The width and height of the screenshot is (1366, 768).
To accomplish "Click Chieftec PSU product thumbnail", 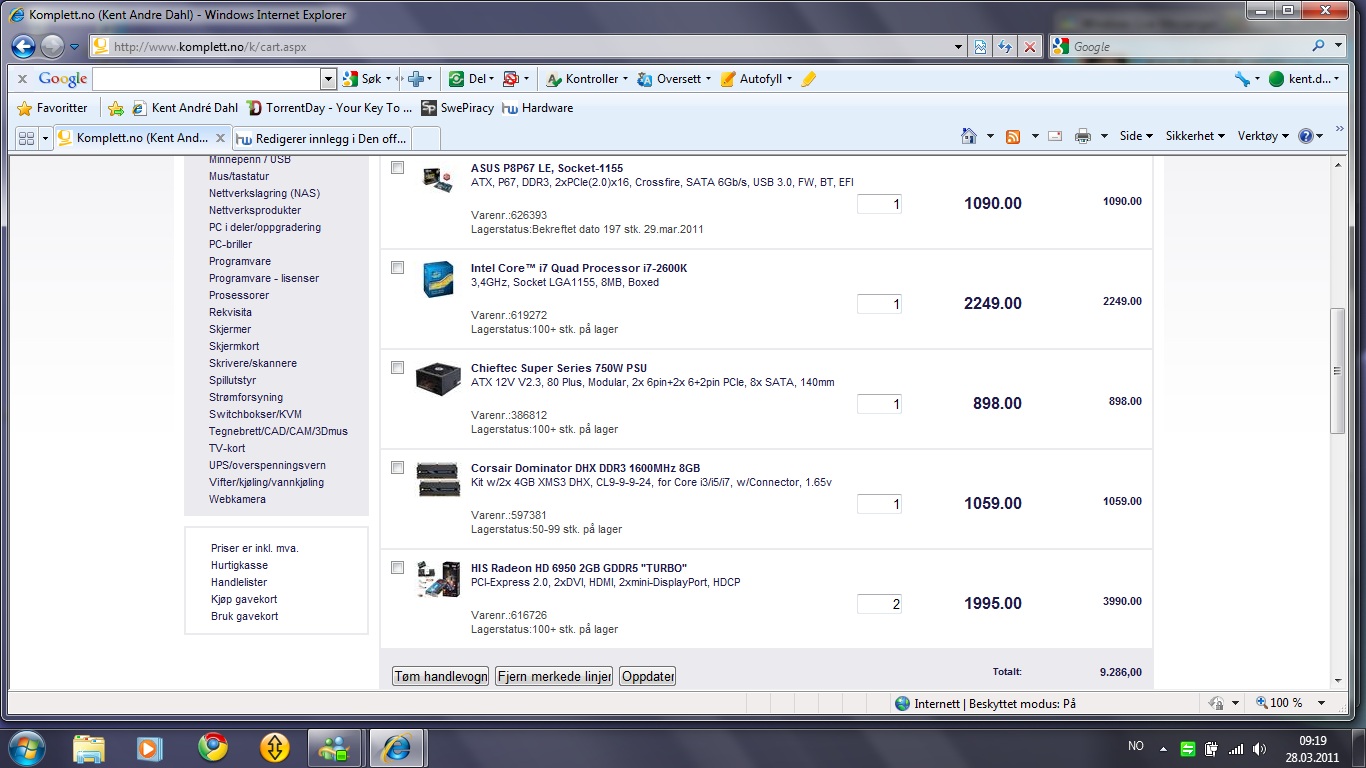I will click(438, 379).
